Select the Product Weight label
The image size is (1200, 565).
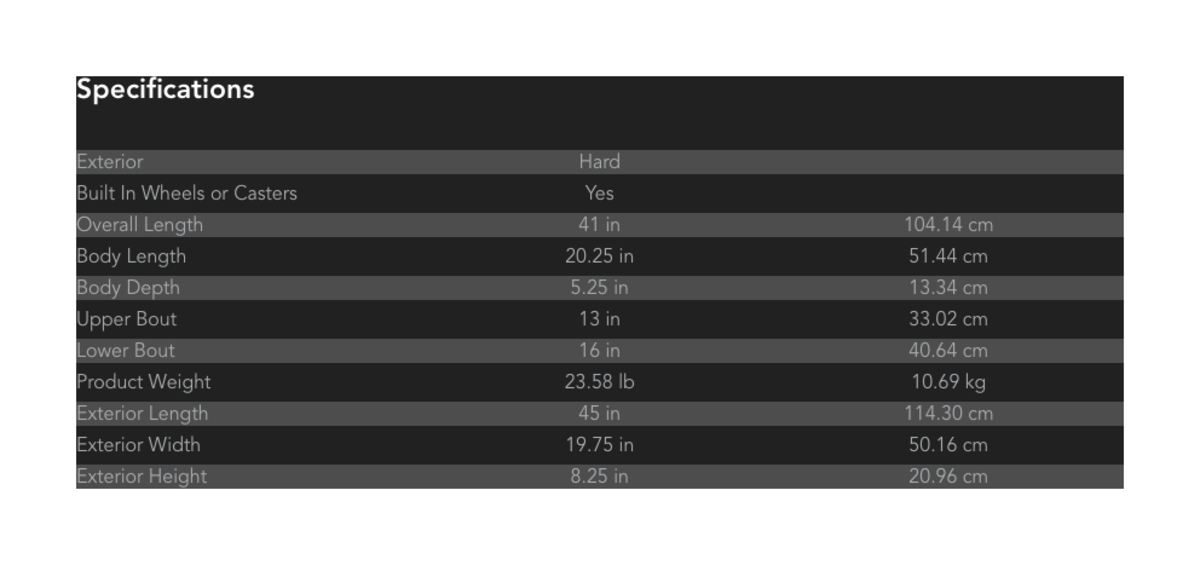pos(143,382)
